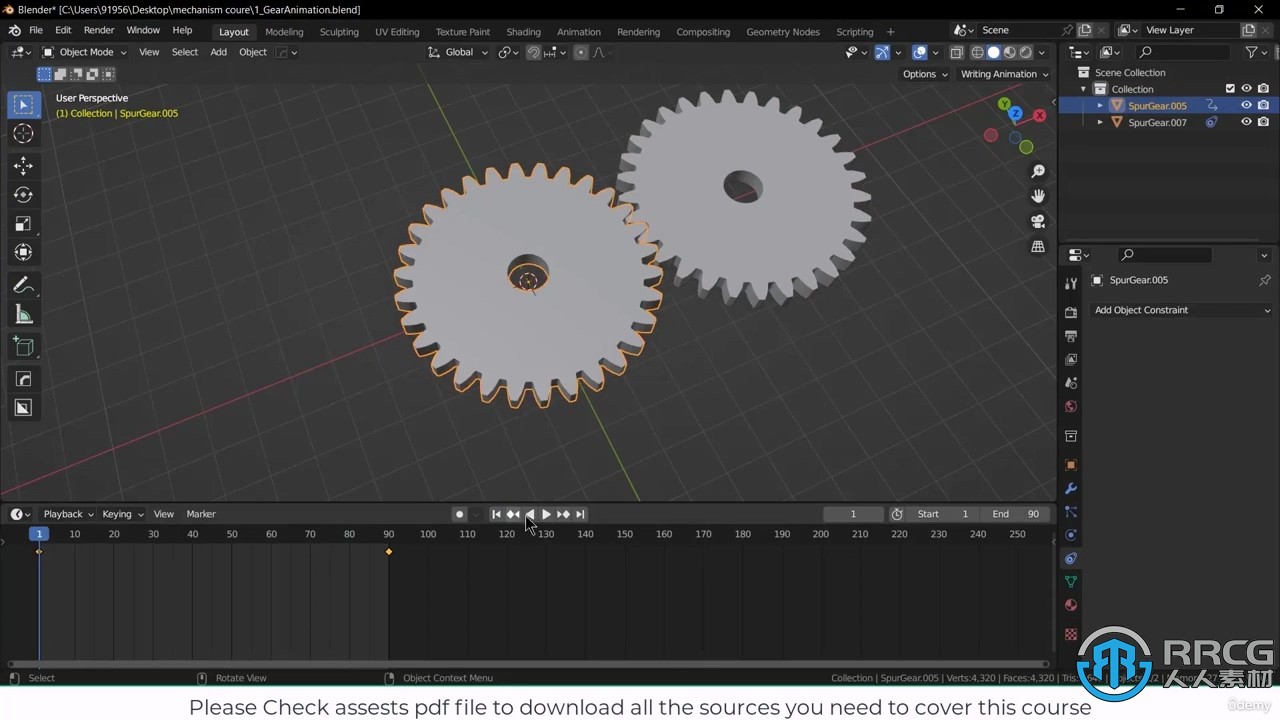The width and height of the screenshot is (1280, 720).
Task: Click the pan view hand icon
Action: pyautogui.click(x=1038, y=196)
